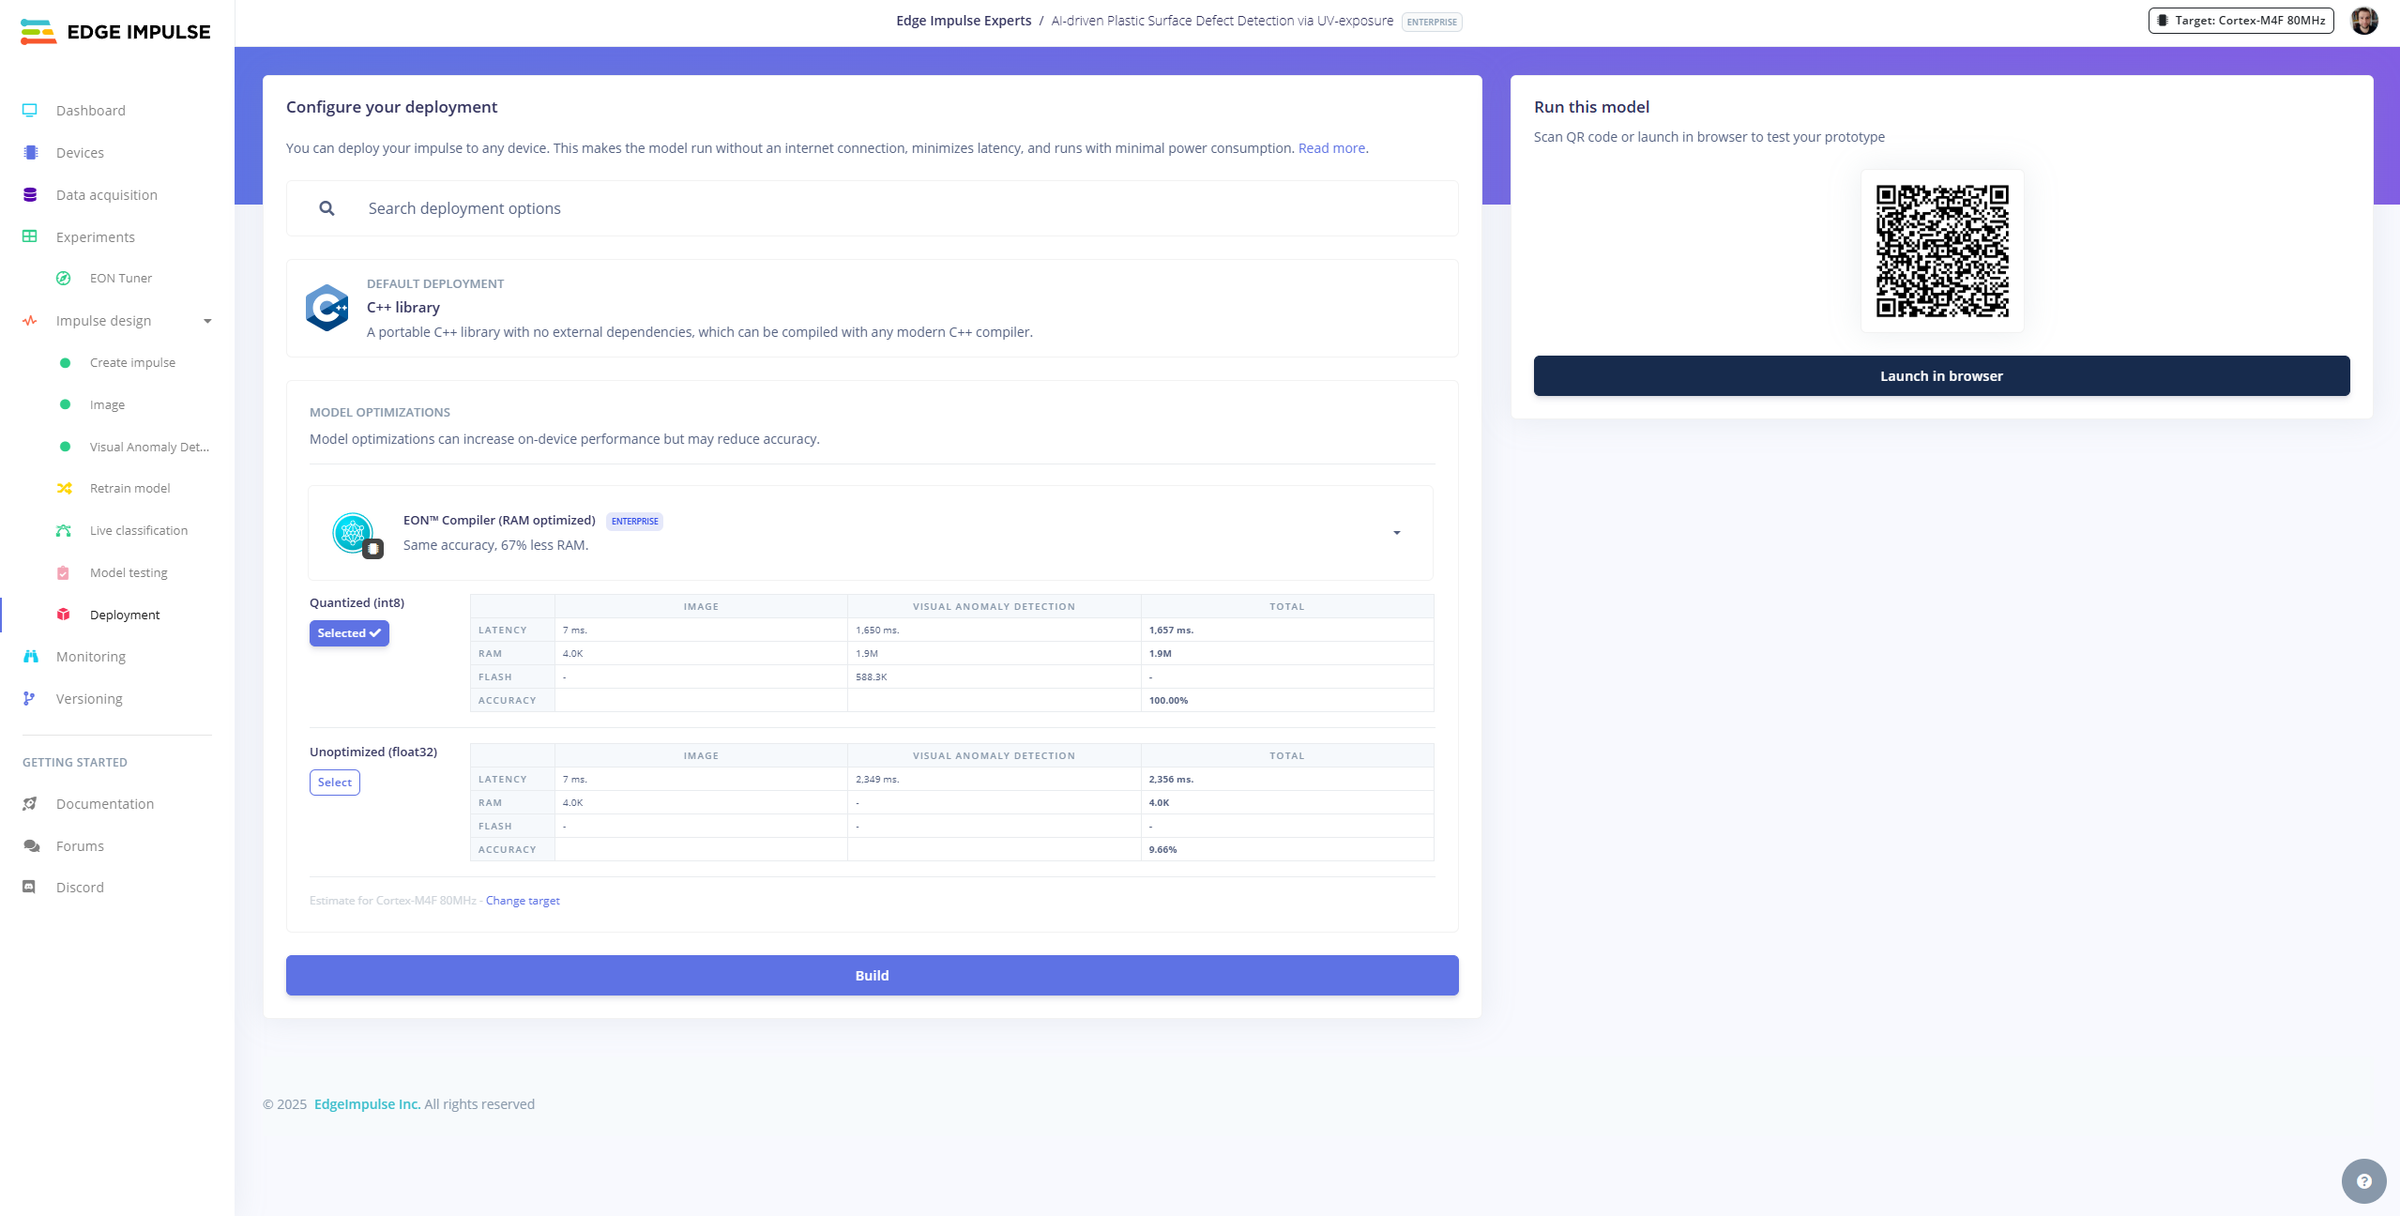Open the EON Tuner page
2400x1216 pixels.
[x=121, y=278]
